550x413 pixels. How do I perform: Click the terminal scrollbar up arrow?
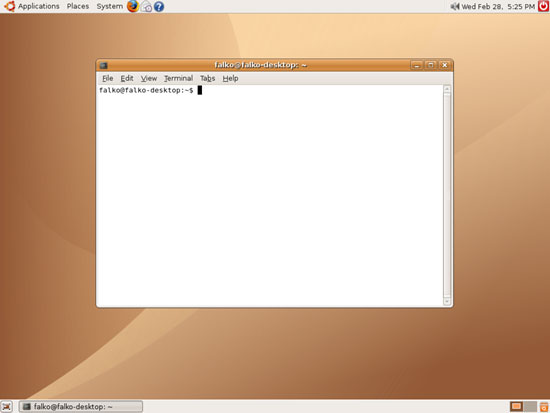pos(447,89)
